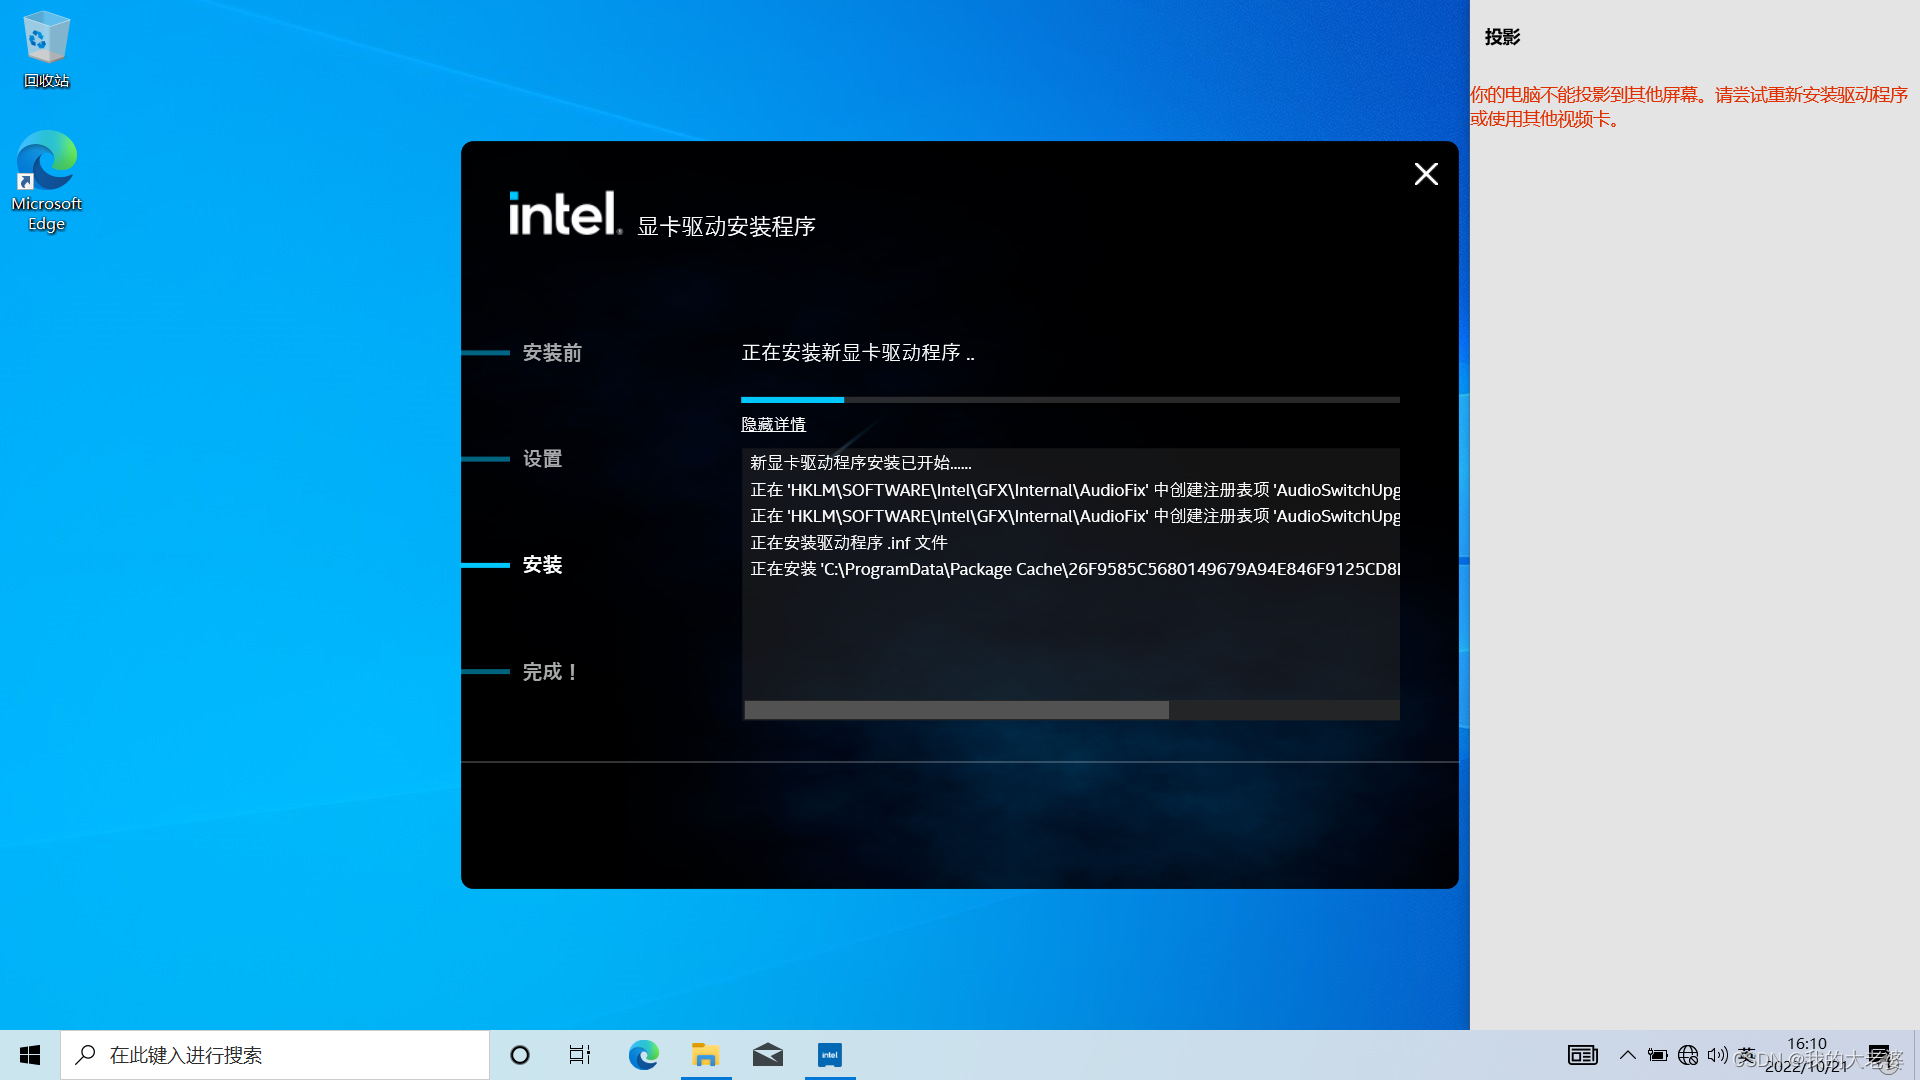
Task: Open File Explorer from taskbar
Action: click(x=706, y=1055)
